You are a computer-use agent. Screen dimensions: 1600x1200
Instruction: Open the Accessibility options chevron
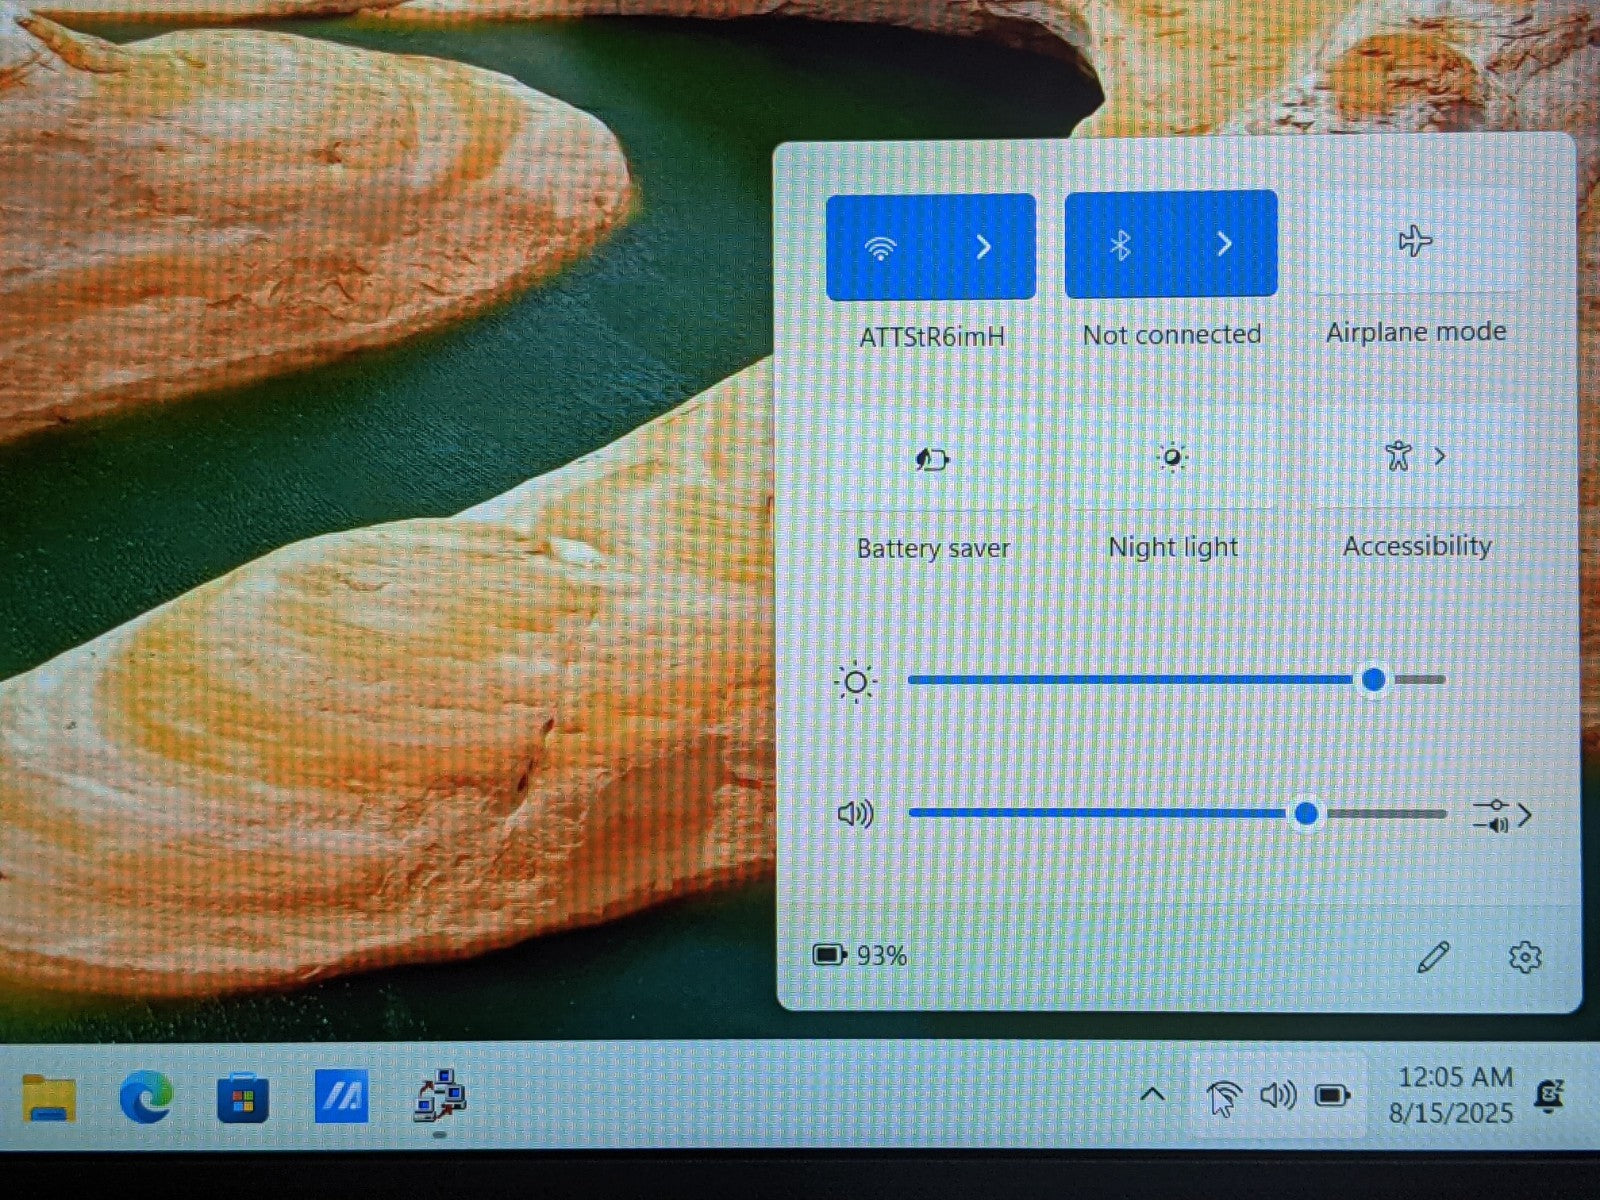(x=1440, y=457)
